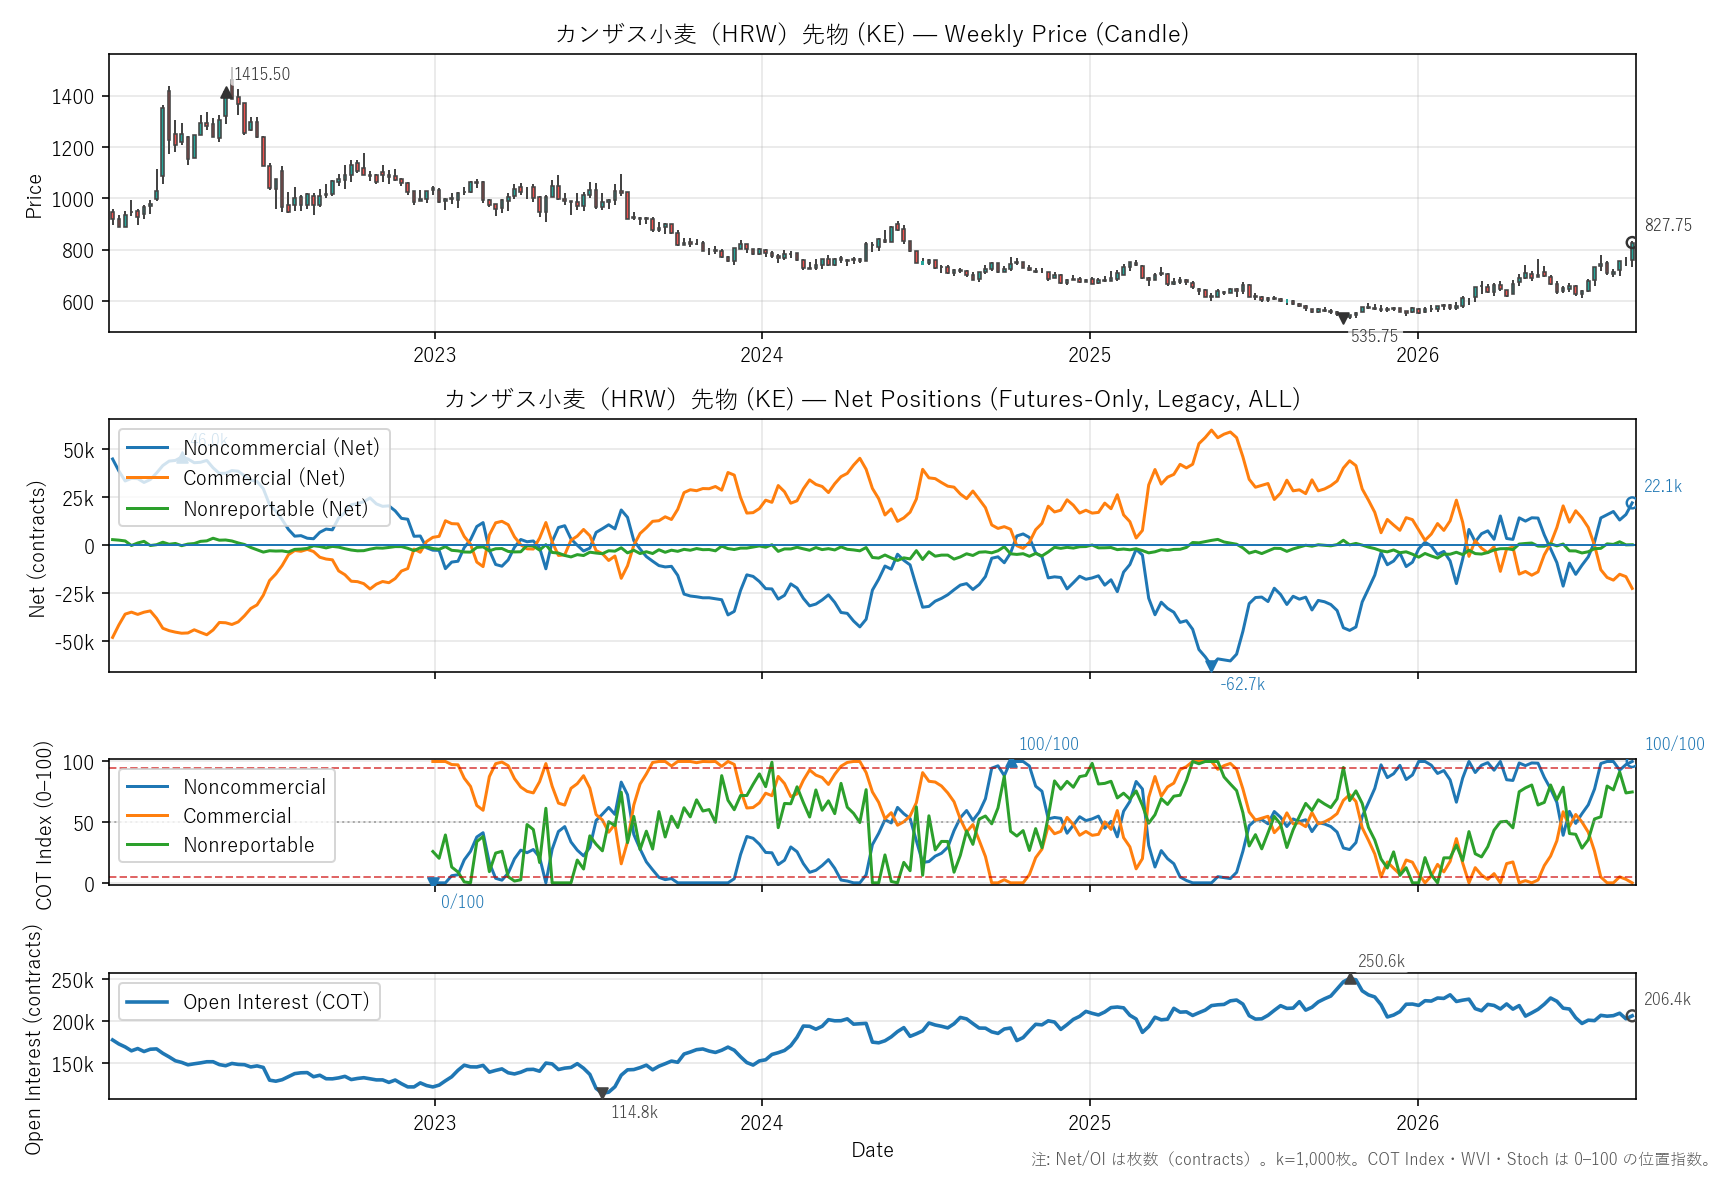
Task: Select the 1415.50 high price annotation
Action: (x=262, y=74)
